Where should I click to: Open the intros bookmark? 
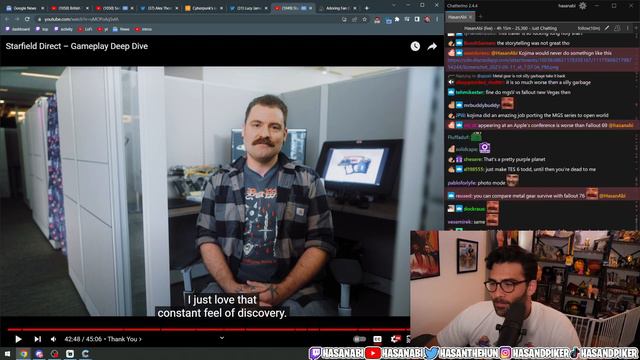click(143, 29)
